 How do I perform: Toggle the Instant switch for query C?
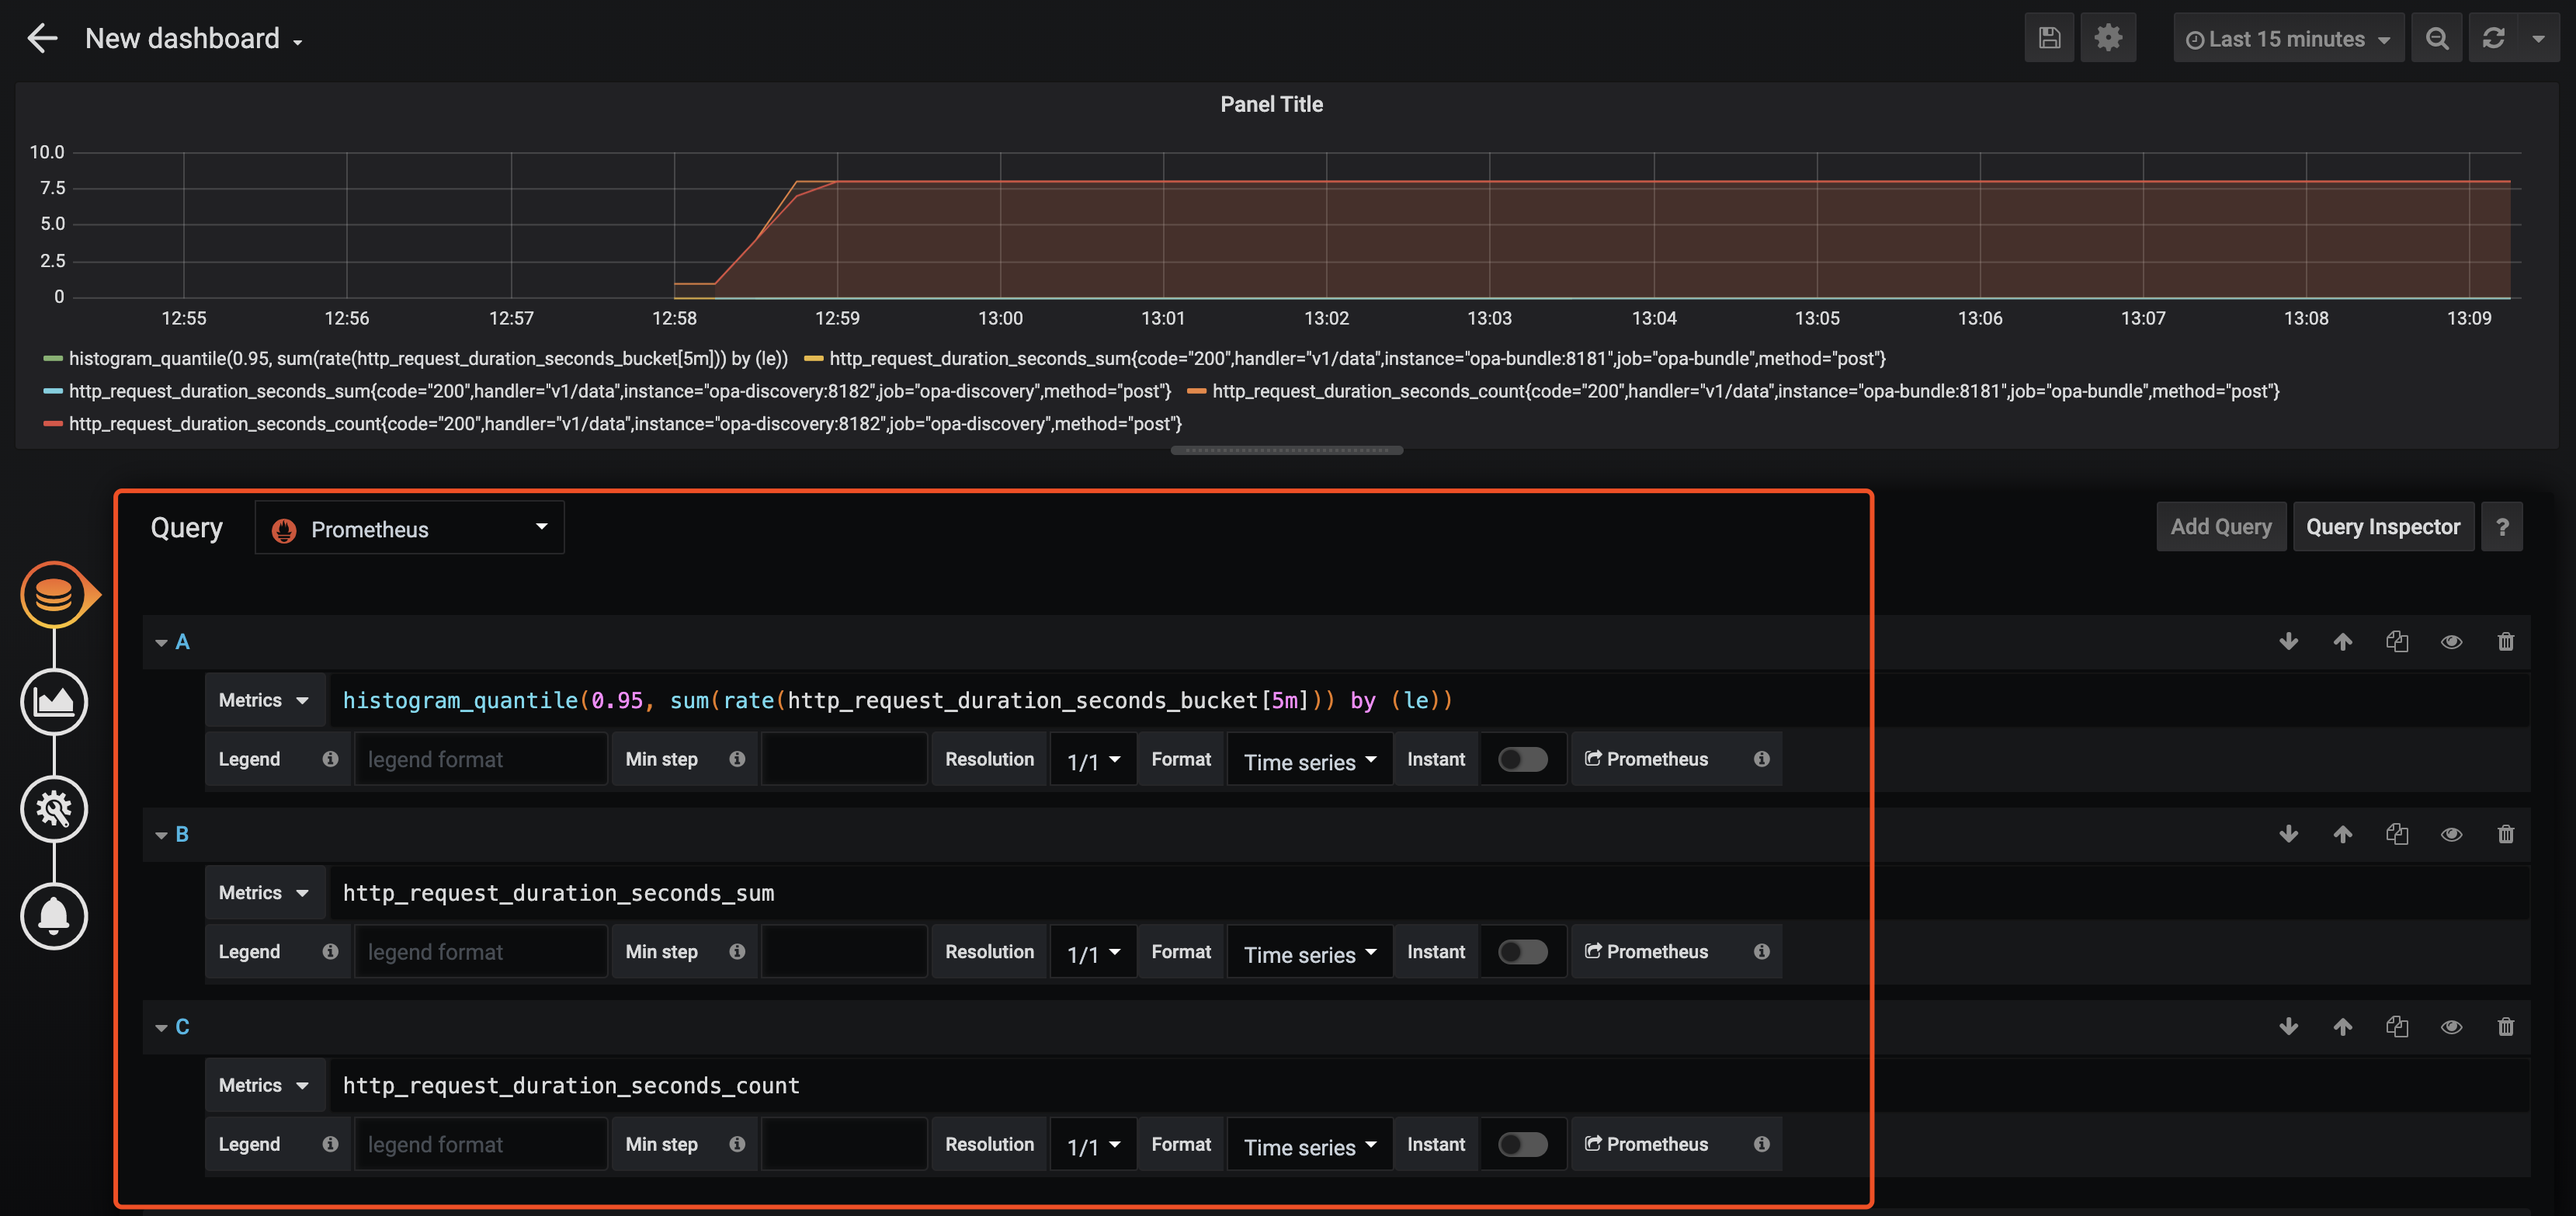coord(1521,1144)
